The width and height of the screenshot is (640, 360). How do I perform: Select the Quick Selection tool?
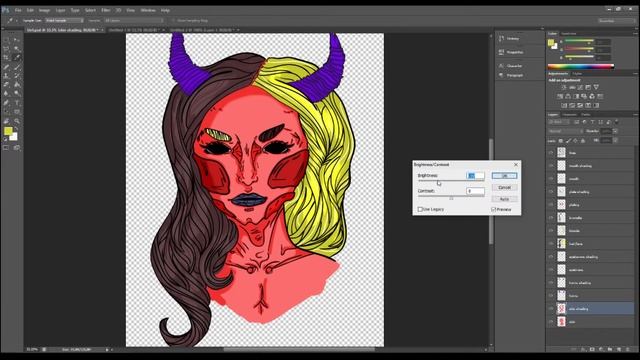click(17, 49)
